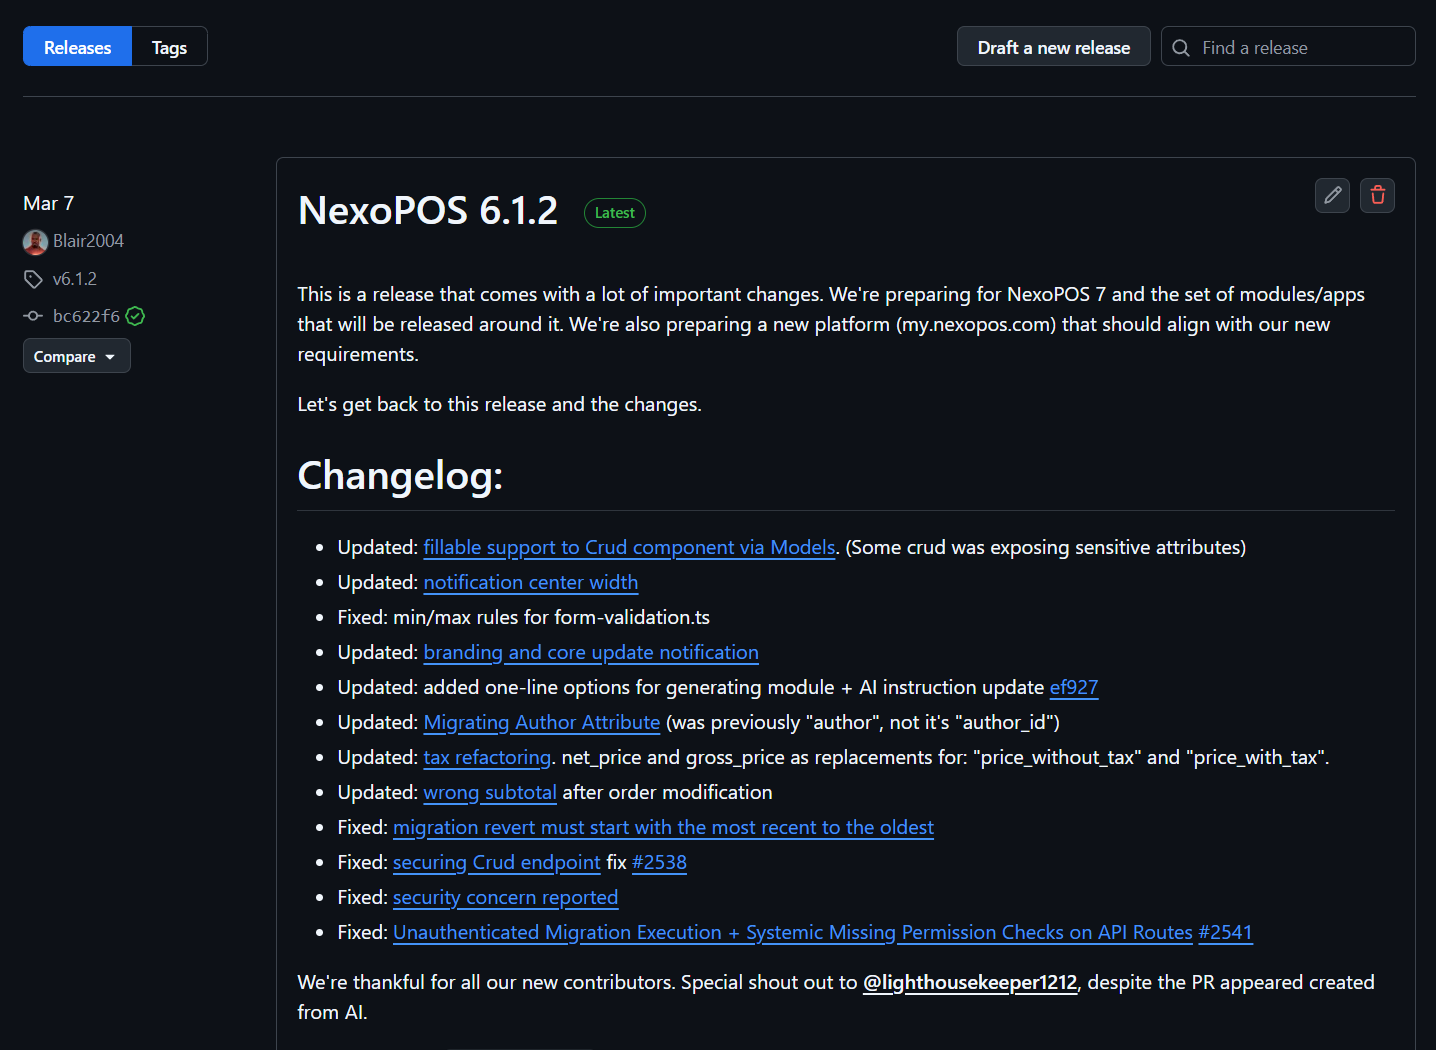
Task: Open the Migrating Author Attribute link
Action: click(542, 723)
